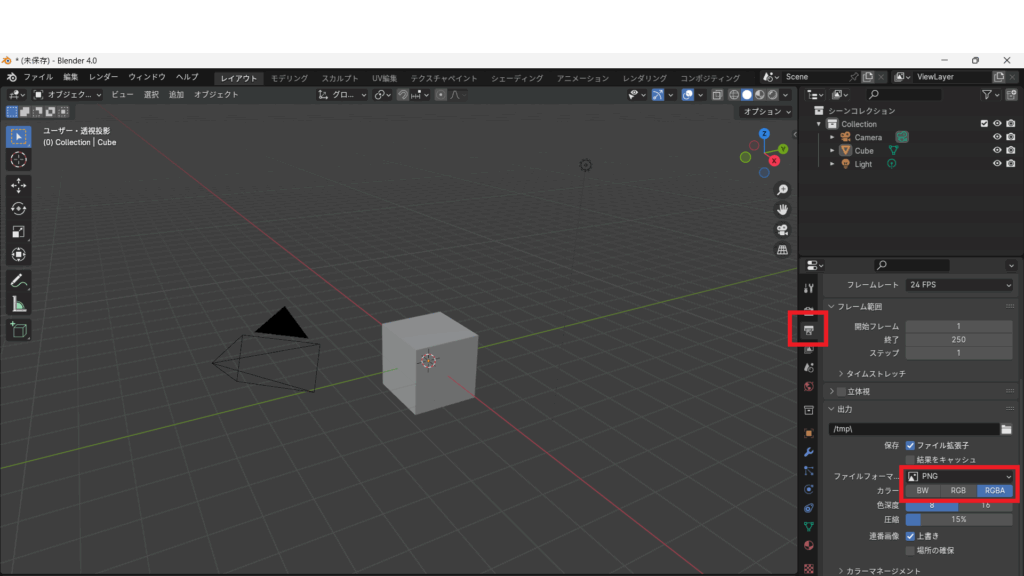The height and width of the screenshot is (576, 1024).
Task: Activate the Transform tool
Action: click(x=18, y=255)
